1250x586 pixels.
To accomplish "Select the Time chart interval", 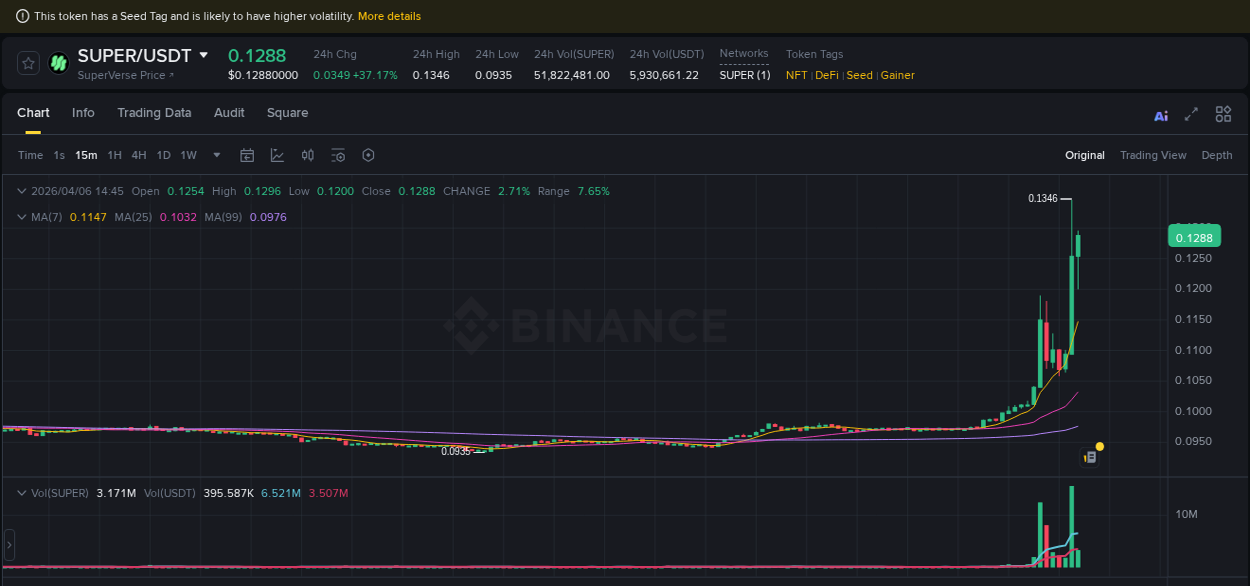I will 31,155.
